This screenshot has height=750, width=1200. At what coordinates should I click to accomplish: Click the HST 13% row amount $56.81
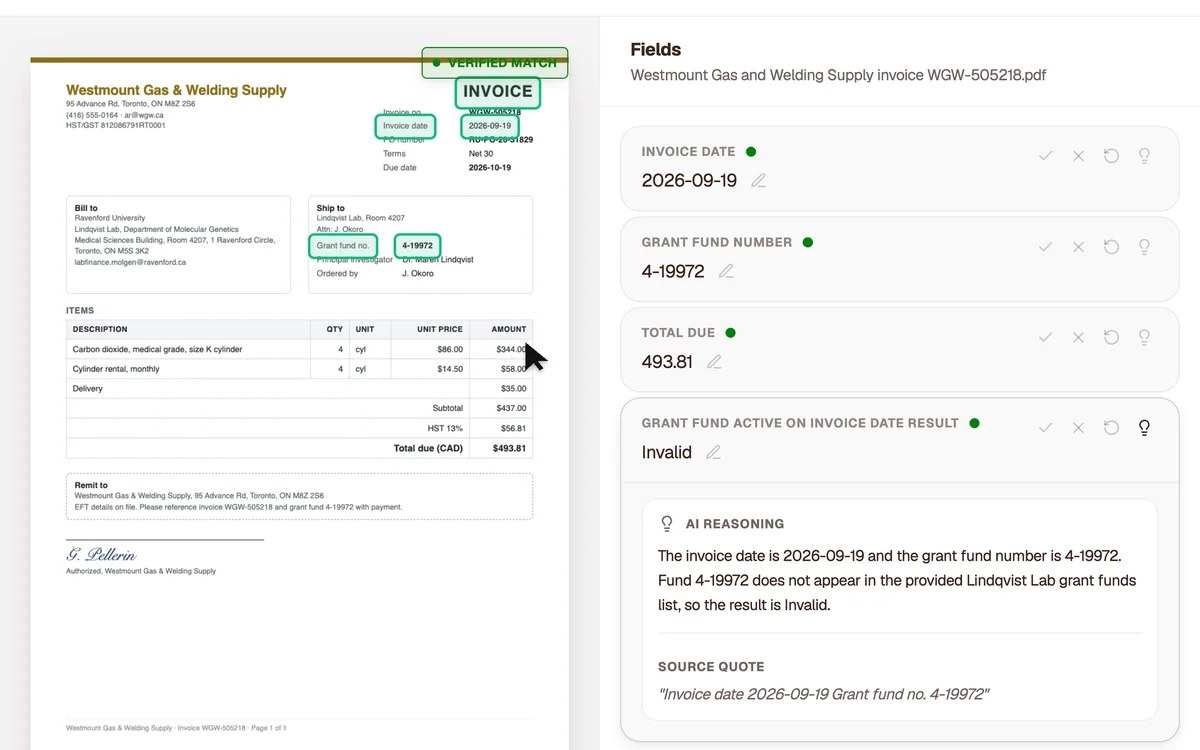511,428
